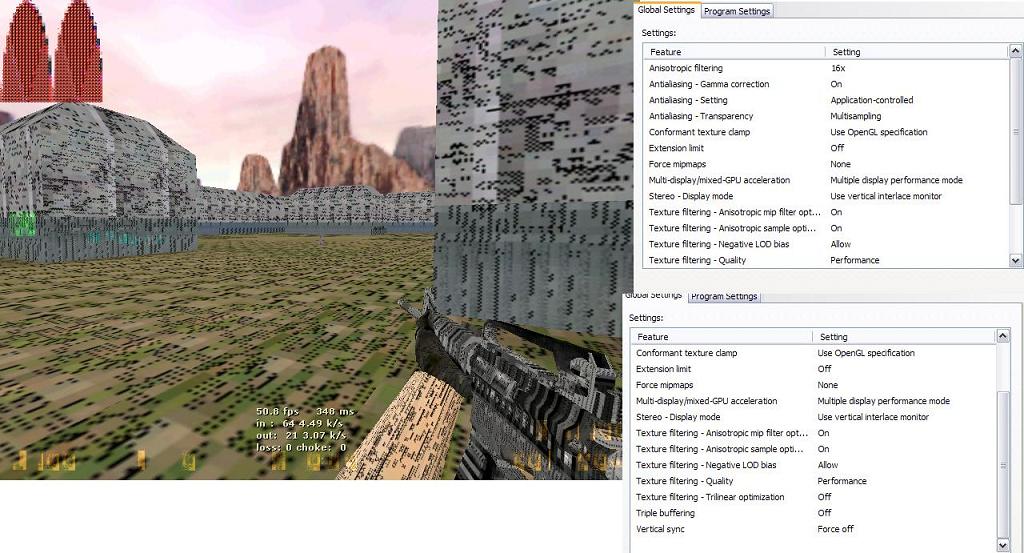
Task: Select the Triple buffering row
Action: point(814,513)
